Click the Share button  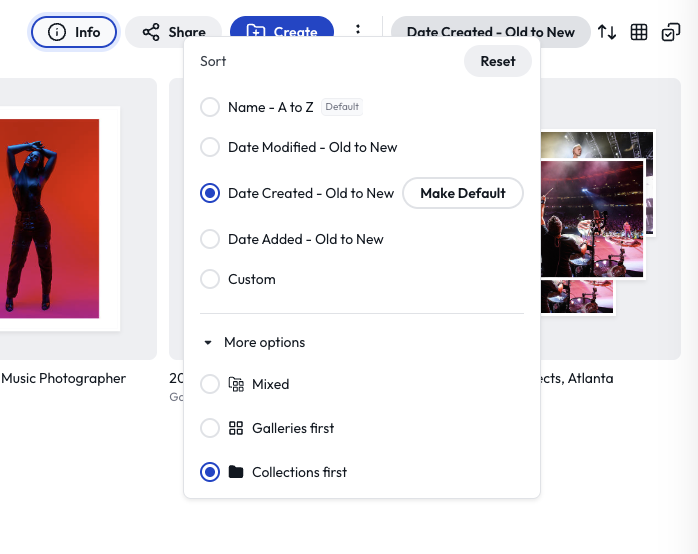(x=174, y=32)
